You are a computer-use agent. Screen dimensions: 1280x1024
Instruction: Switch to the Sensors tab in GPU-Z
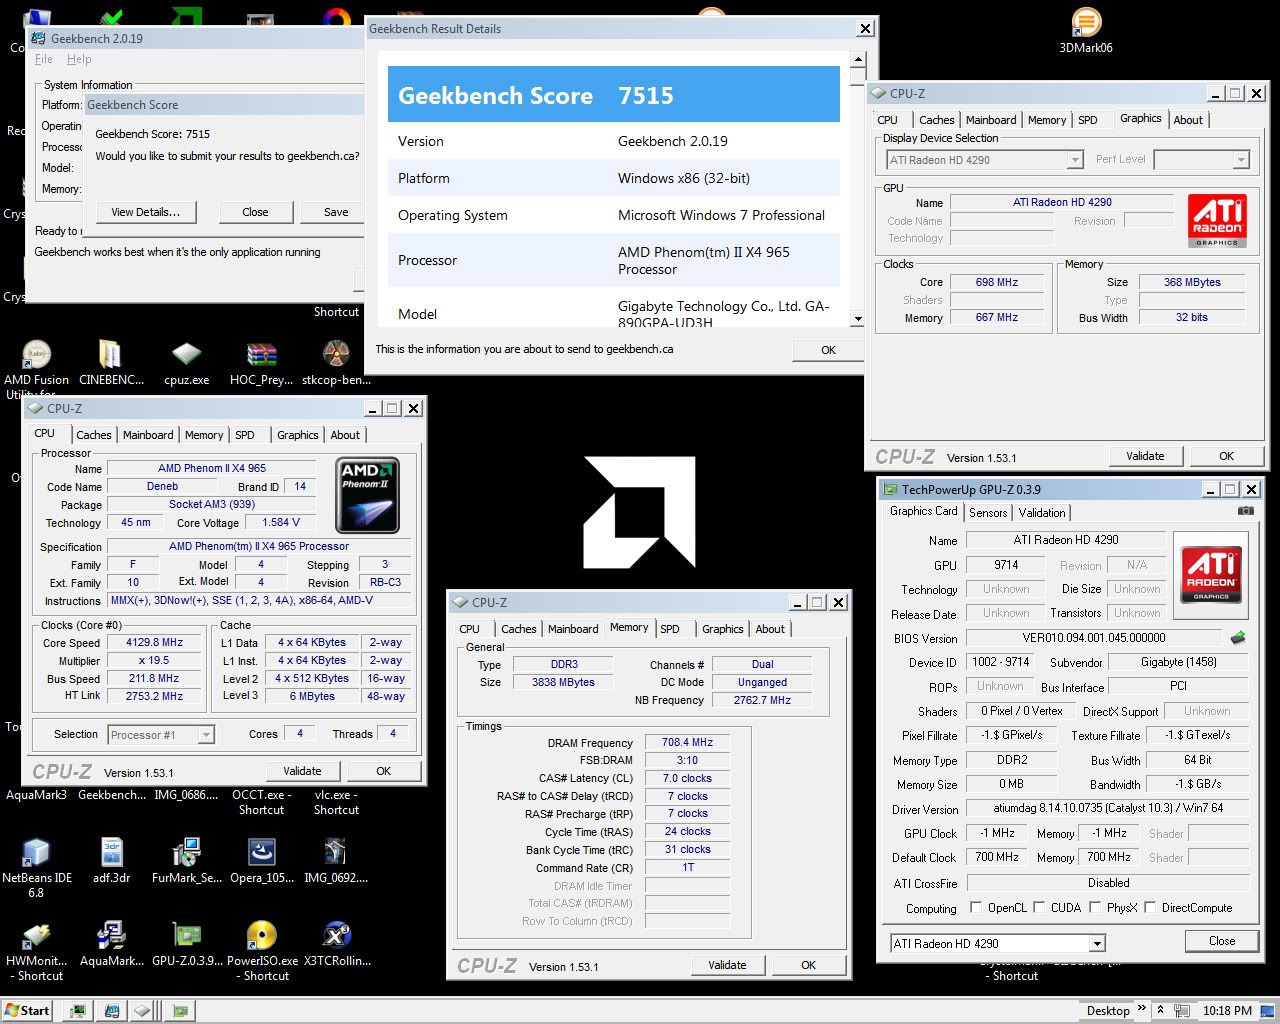988,512
